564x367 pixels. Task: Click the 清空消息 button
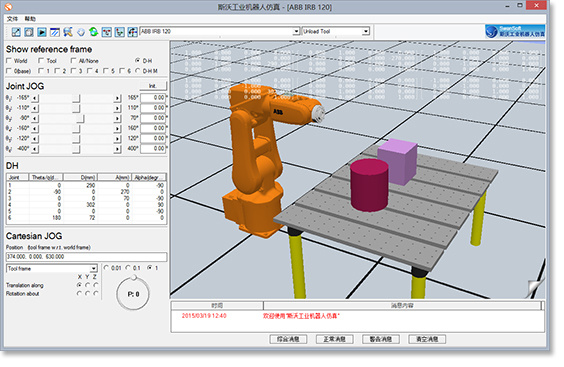pos(427,339)
